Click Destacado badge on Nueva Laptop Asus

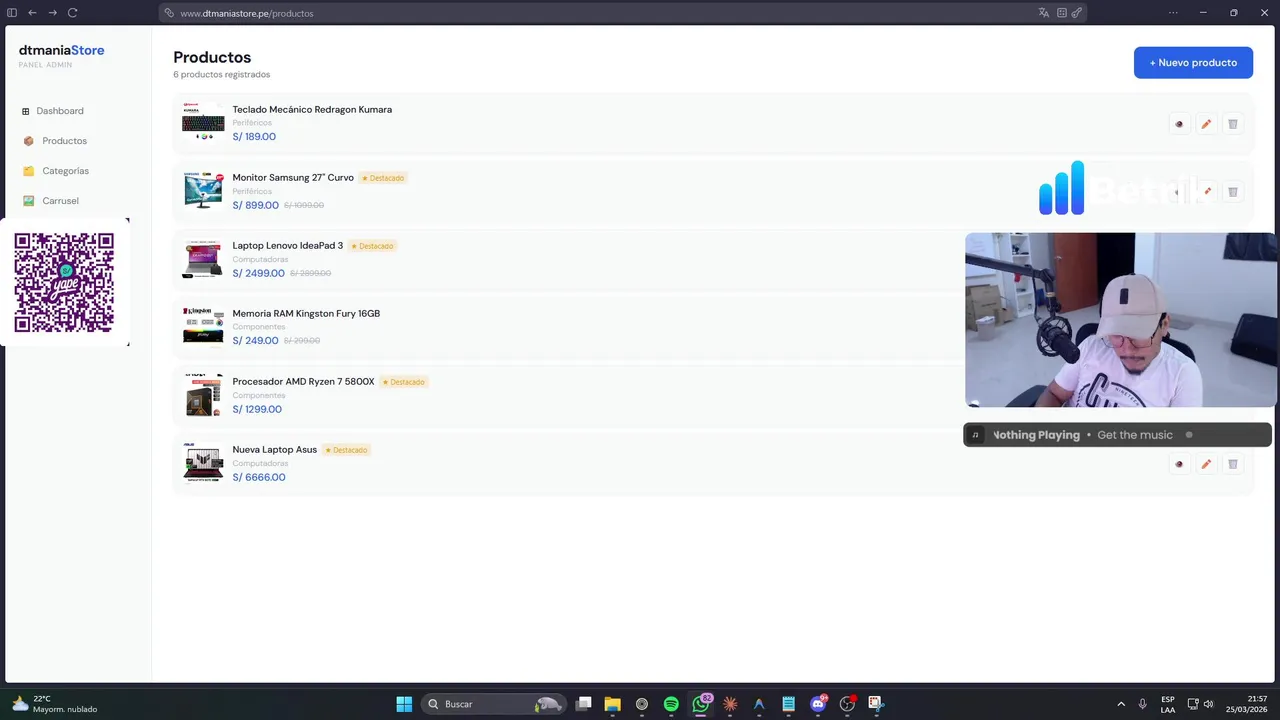pyautogui.click(x=346, y=450)
